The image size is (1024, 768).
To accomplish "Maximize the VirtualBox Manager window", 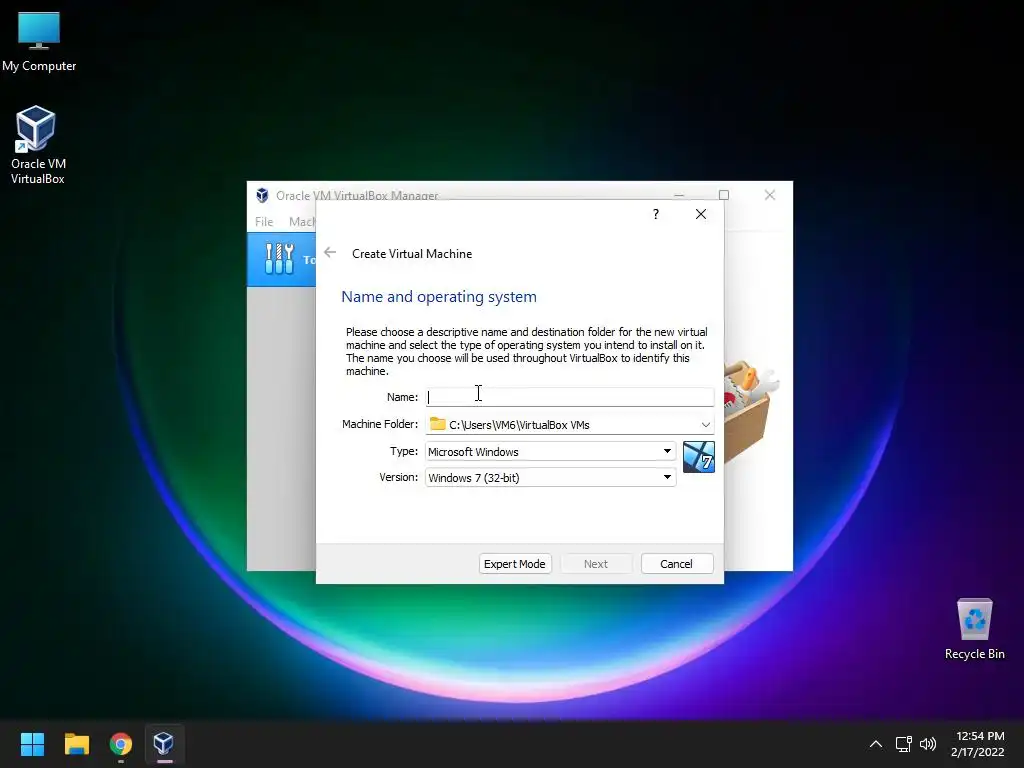I will coord(724,195).
